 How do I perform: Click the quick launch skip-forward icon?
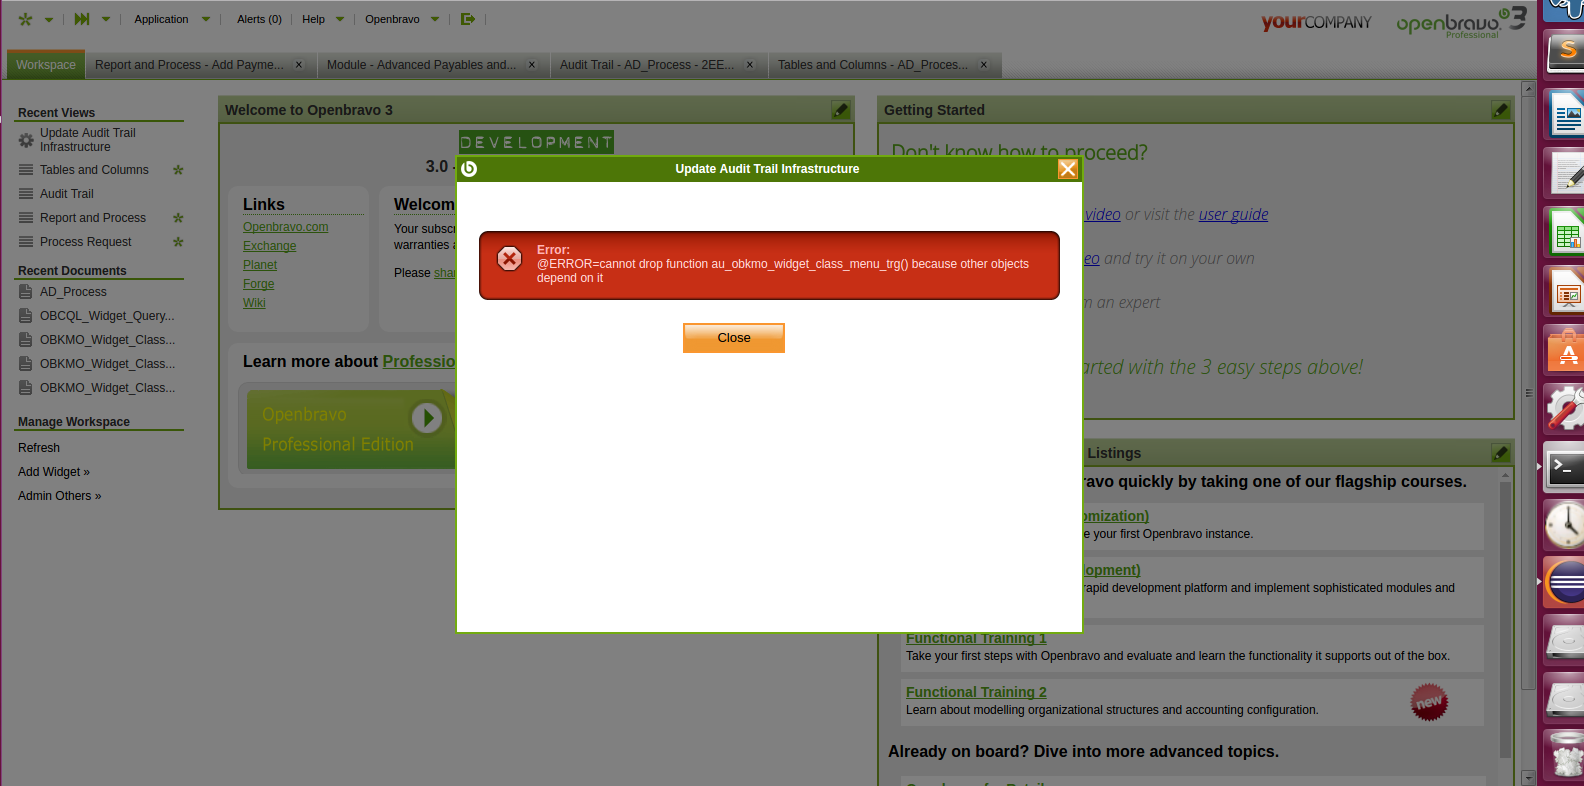click(82, 19)
